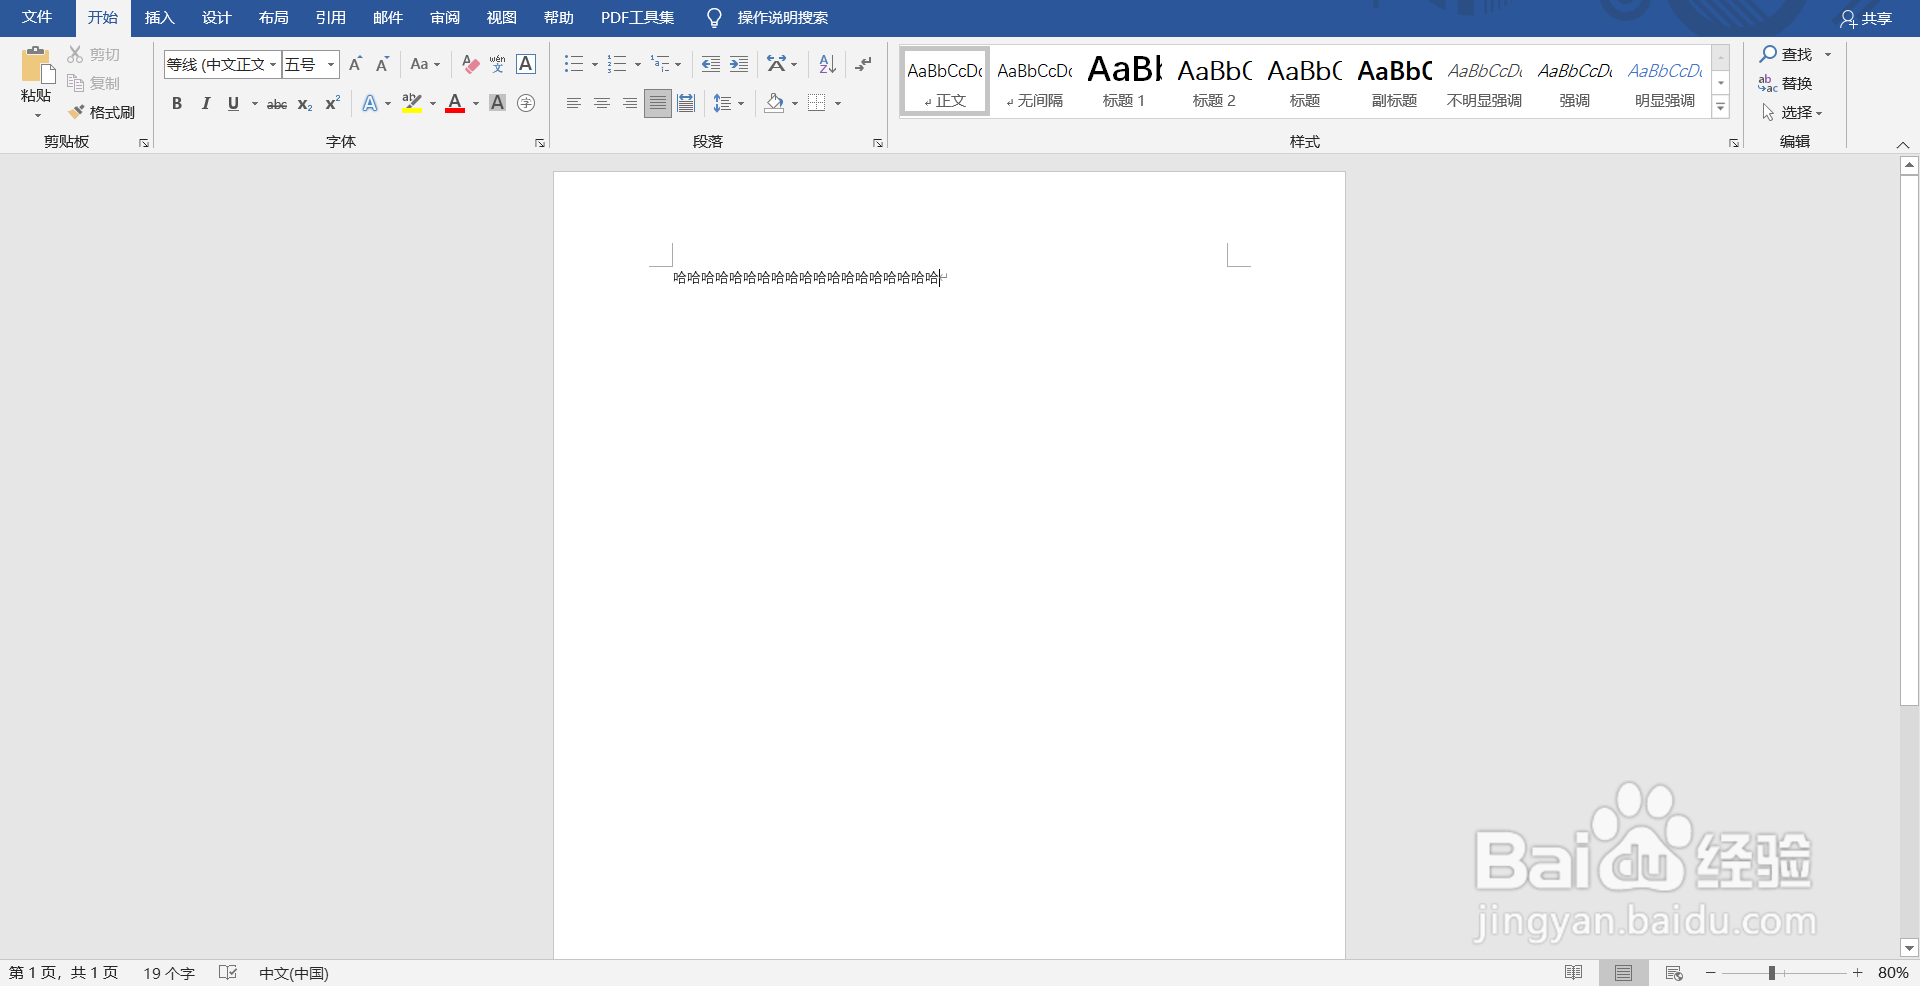Toggle Underline formatting
Screen dimensions: 1920x986
(233, 103)
